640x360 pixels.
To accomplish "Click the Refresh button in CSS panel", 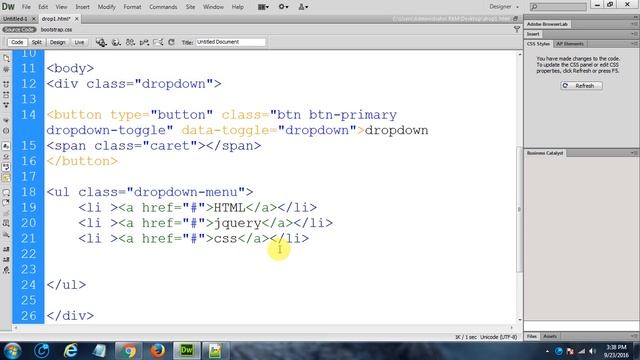I will point(581,86).
